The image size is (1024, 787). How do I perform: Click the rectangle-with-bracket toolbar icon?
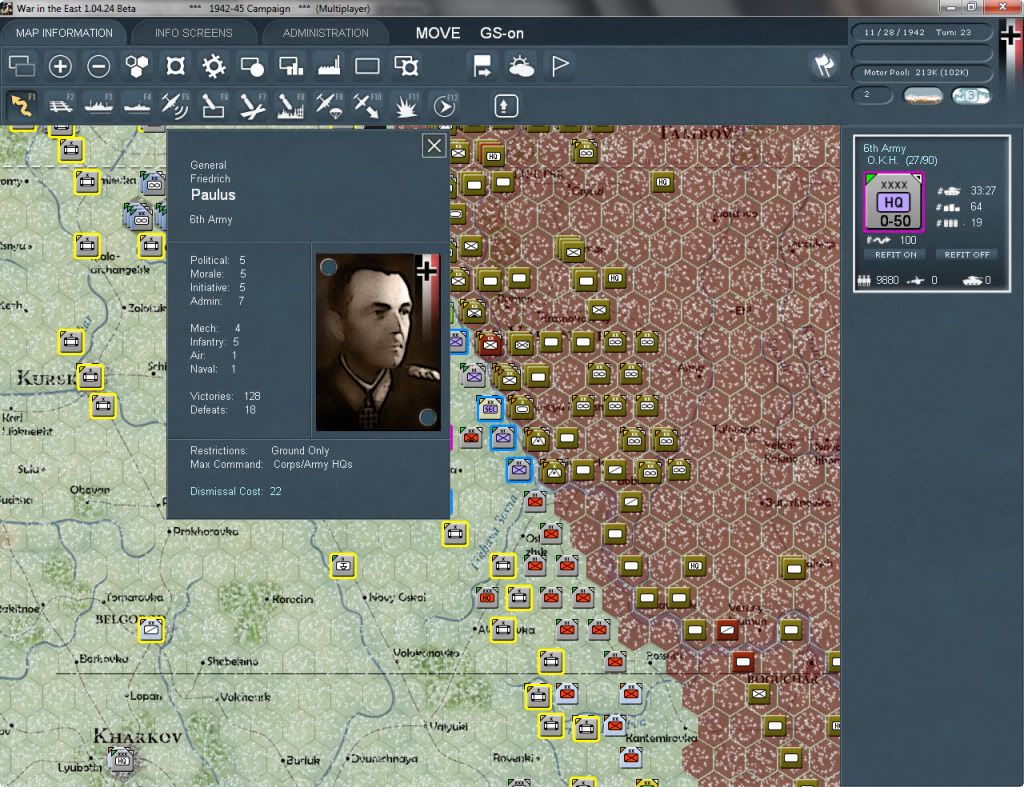[406, 66]
